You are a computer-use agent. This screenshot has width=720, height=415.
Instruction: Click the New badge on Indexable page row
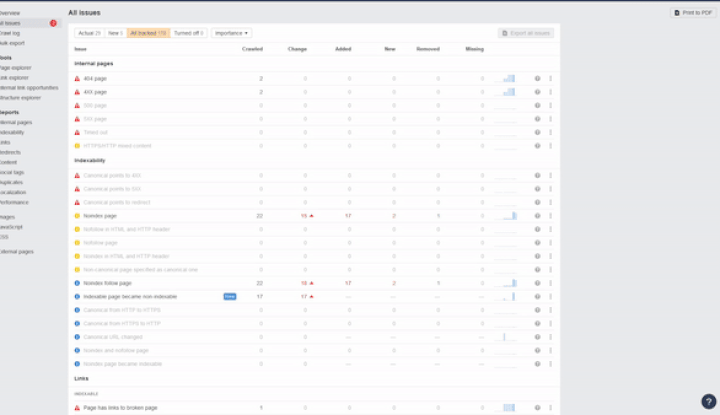pyautogui.click(x=229, y=297)
